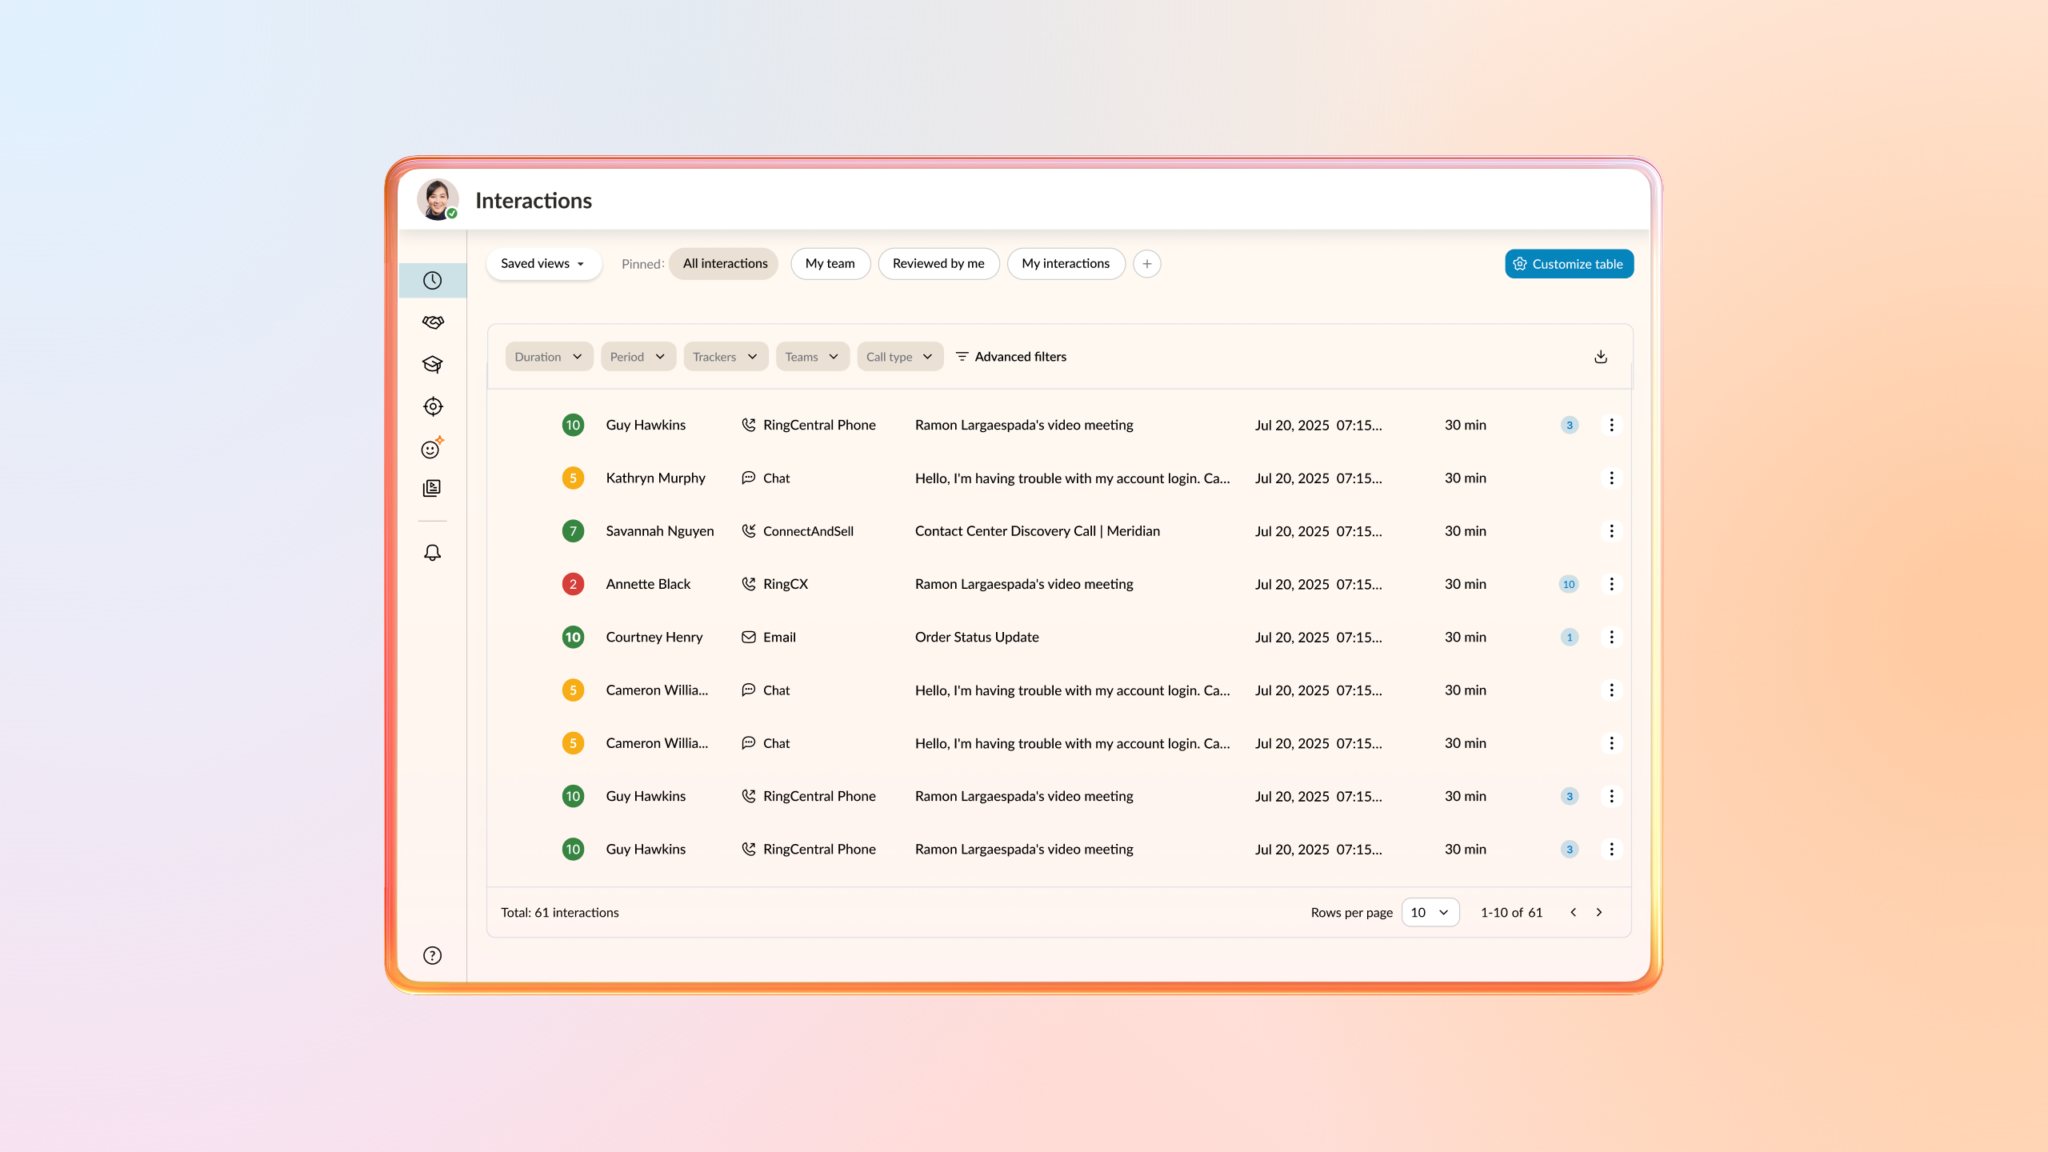Viewport: 2048px width, 1152px height.
Task: Go to next page arrow
Action: [1599, 912]
